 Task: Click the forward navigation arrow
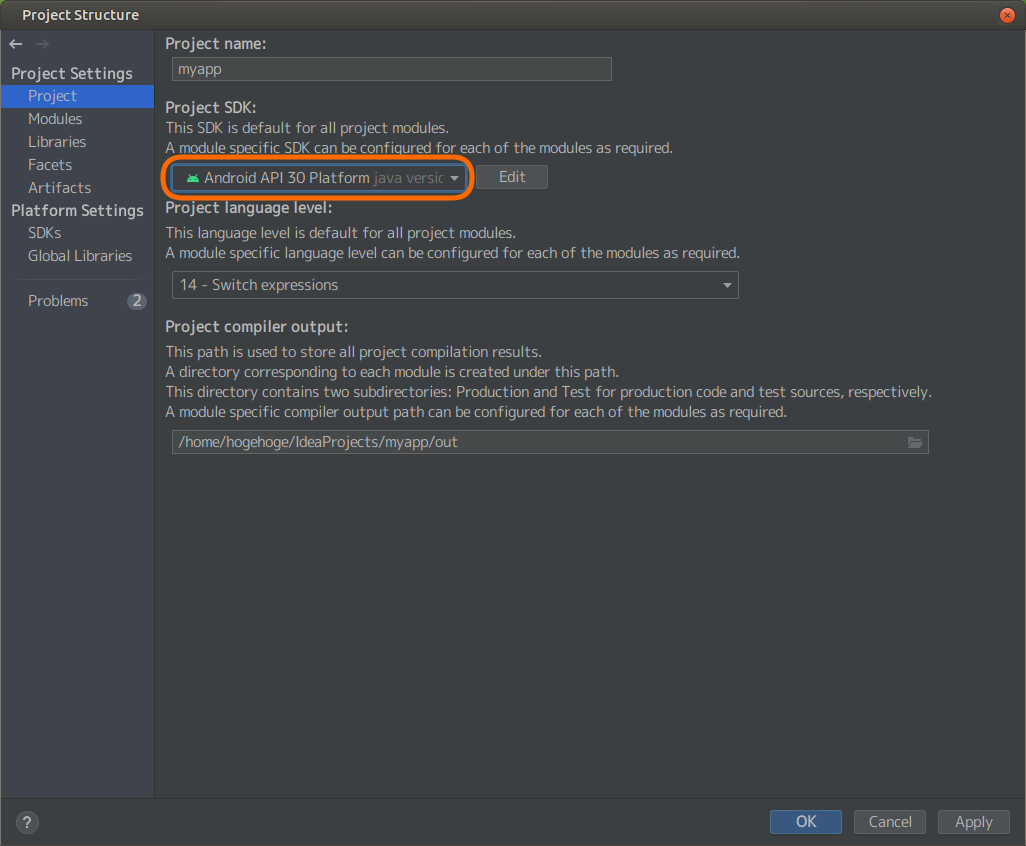click(42, 44)
